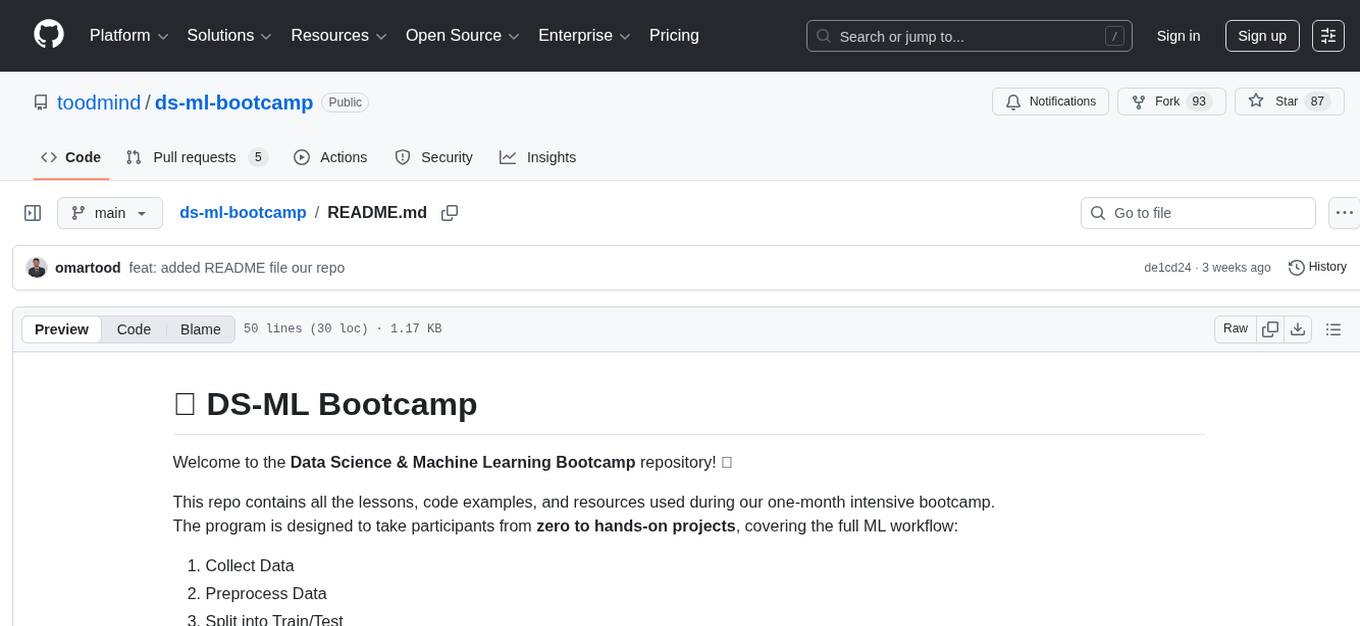Open the Notifications bell icon
The width and height of the screenshot is (1360, 626).
tap(1050, 101)
